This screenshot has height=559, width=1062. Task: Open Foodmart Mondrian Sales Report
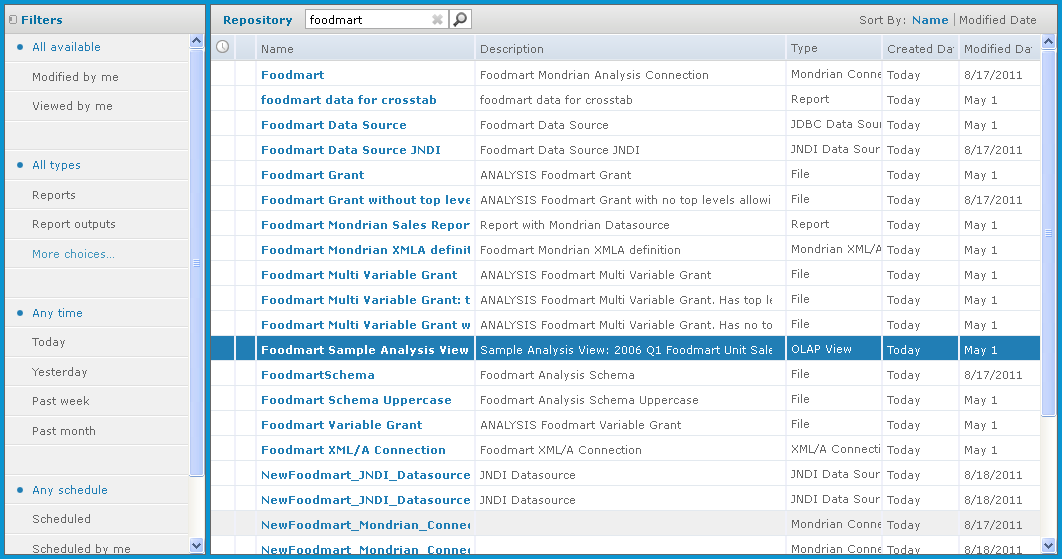(366, 225)
